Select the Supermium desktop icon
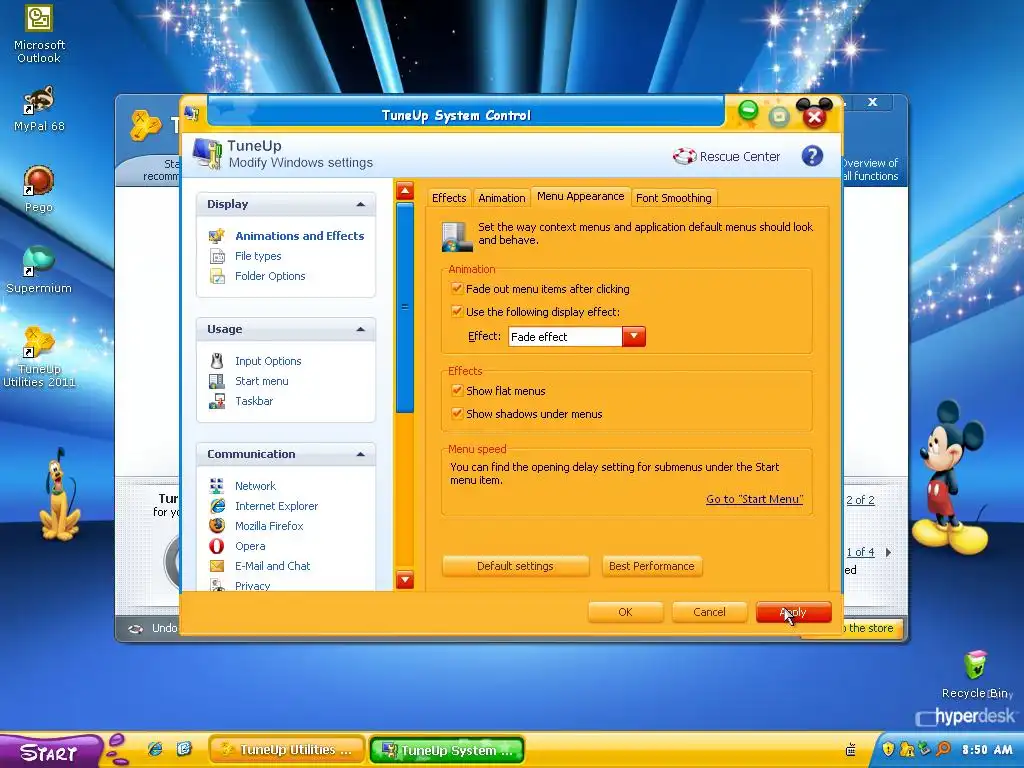Viewport: 1024px width, 768px height. coord(39,270)
